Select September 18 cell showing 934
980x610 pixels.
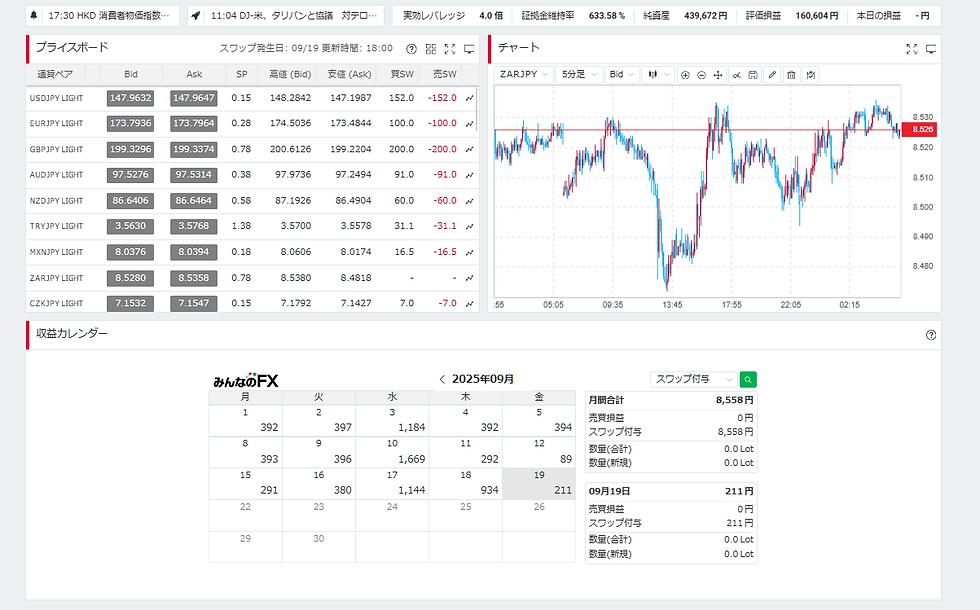click(x=466, y=484)
